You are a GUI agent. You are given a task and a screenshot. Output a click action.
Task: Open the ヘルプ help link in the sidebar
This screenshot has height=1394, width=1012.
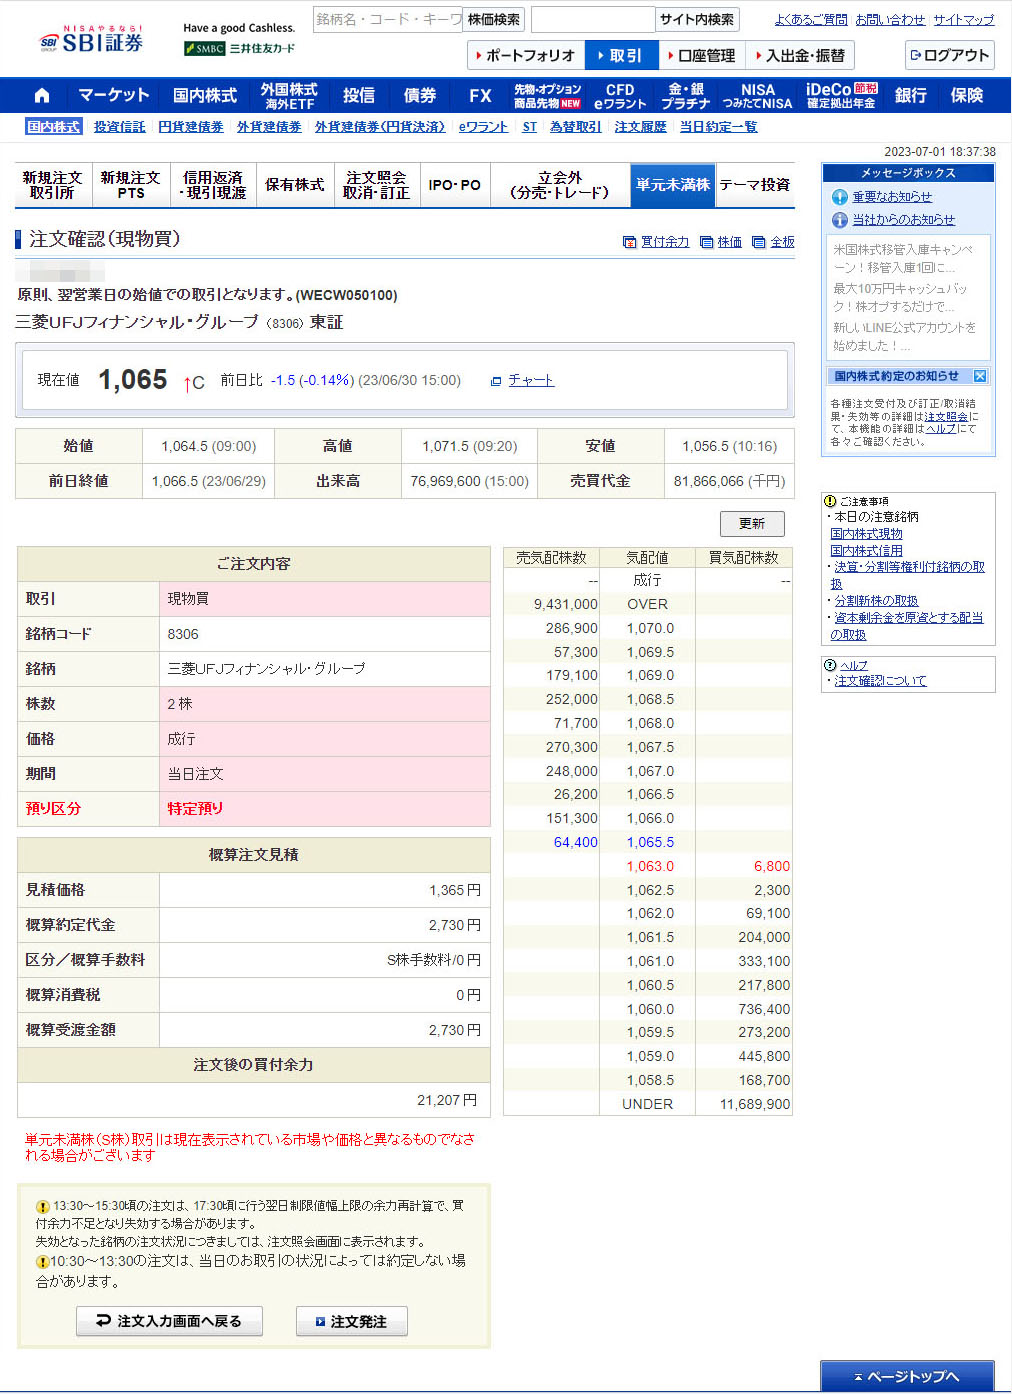[x=853, y=665]
